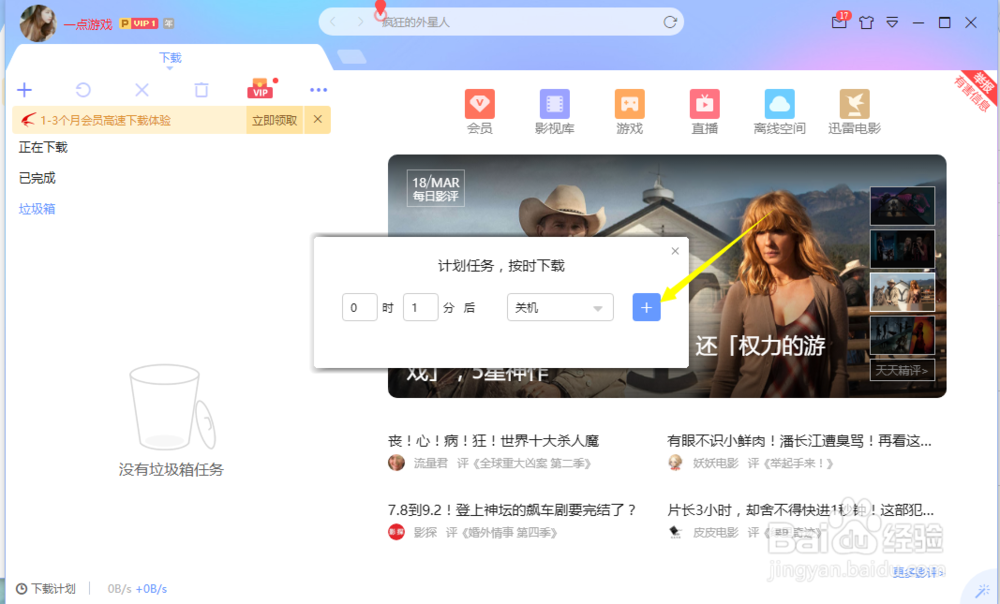Viewport: 1000px width, 604px height.
Task: Click the trash delete icon in the toolbar
Action: 201,89
